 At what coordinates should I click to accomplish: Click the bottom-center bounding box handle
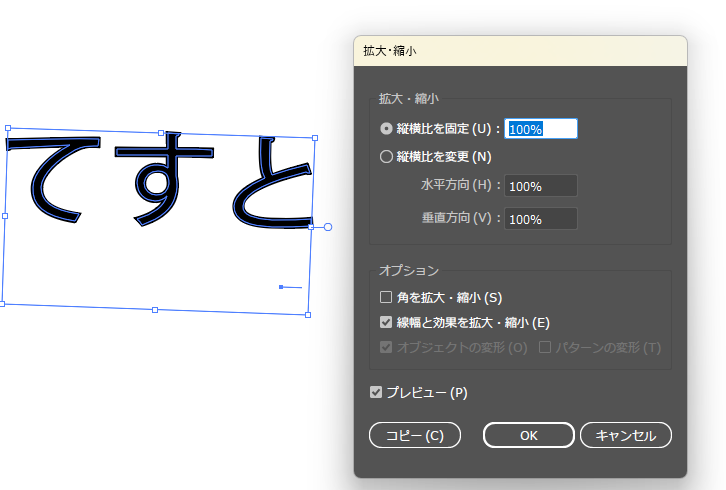click(x=155, y=310)
